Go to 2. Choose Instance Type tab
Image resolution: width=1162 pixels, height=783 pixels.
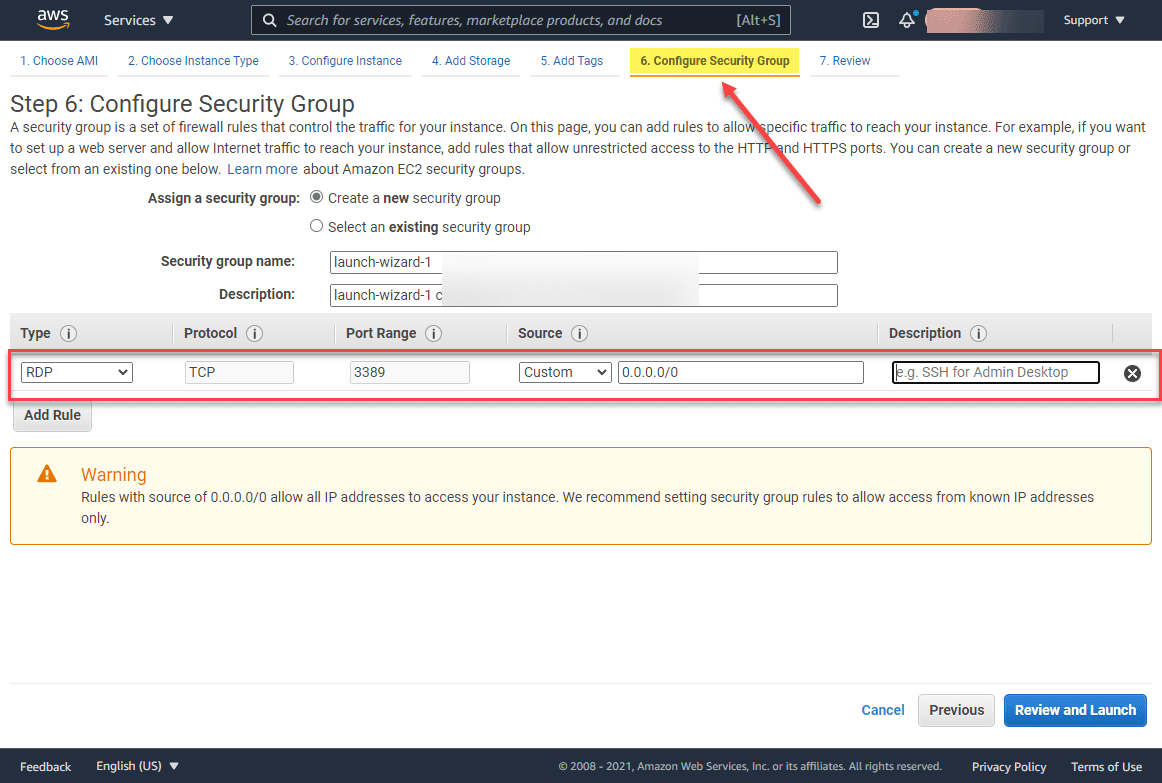pos(193,61)
